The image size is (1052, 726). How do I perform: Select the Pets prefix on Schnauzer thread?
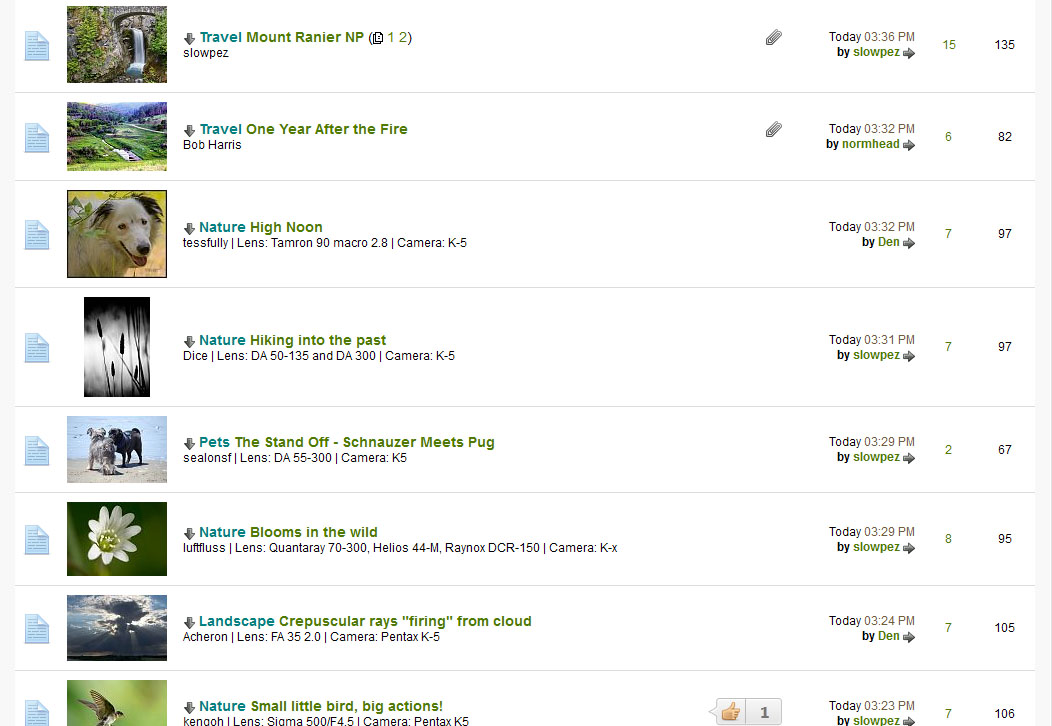pos(214,442)
